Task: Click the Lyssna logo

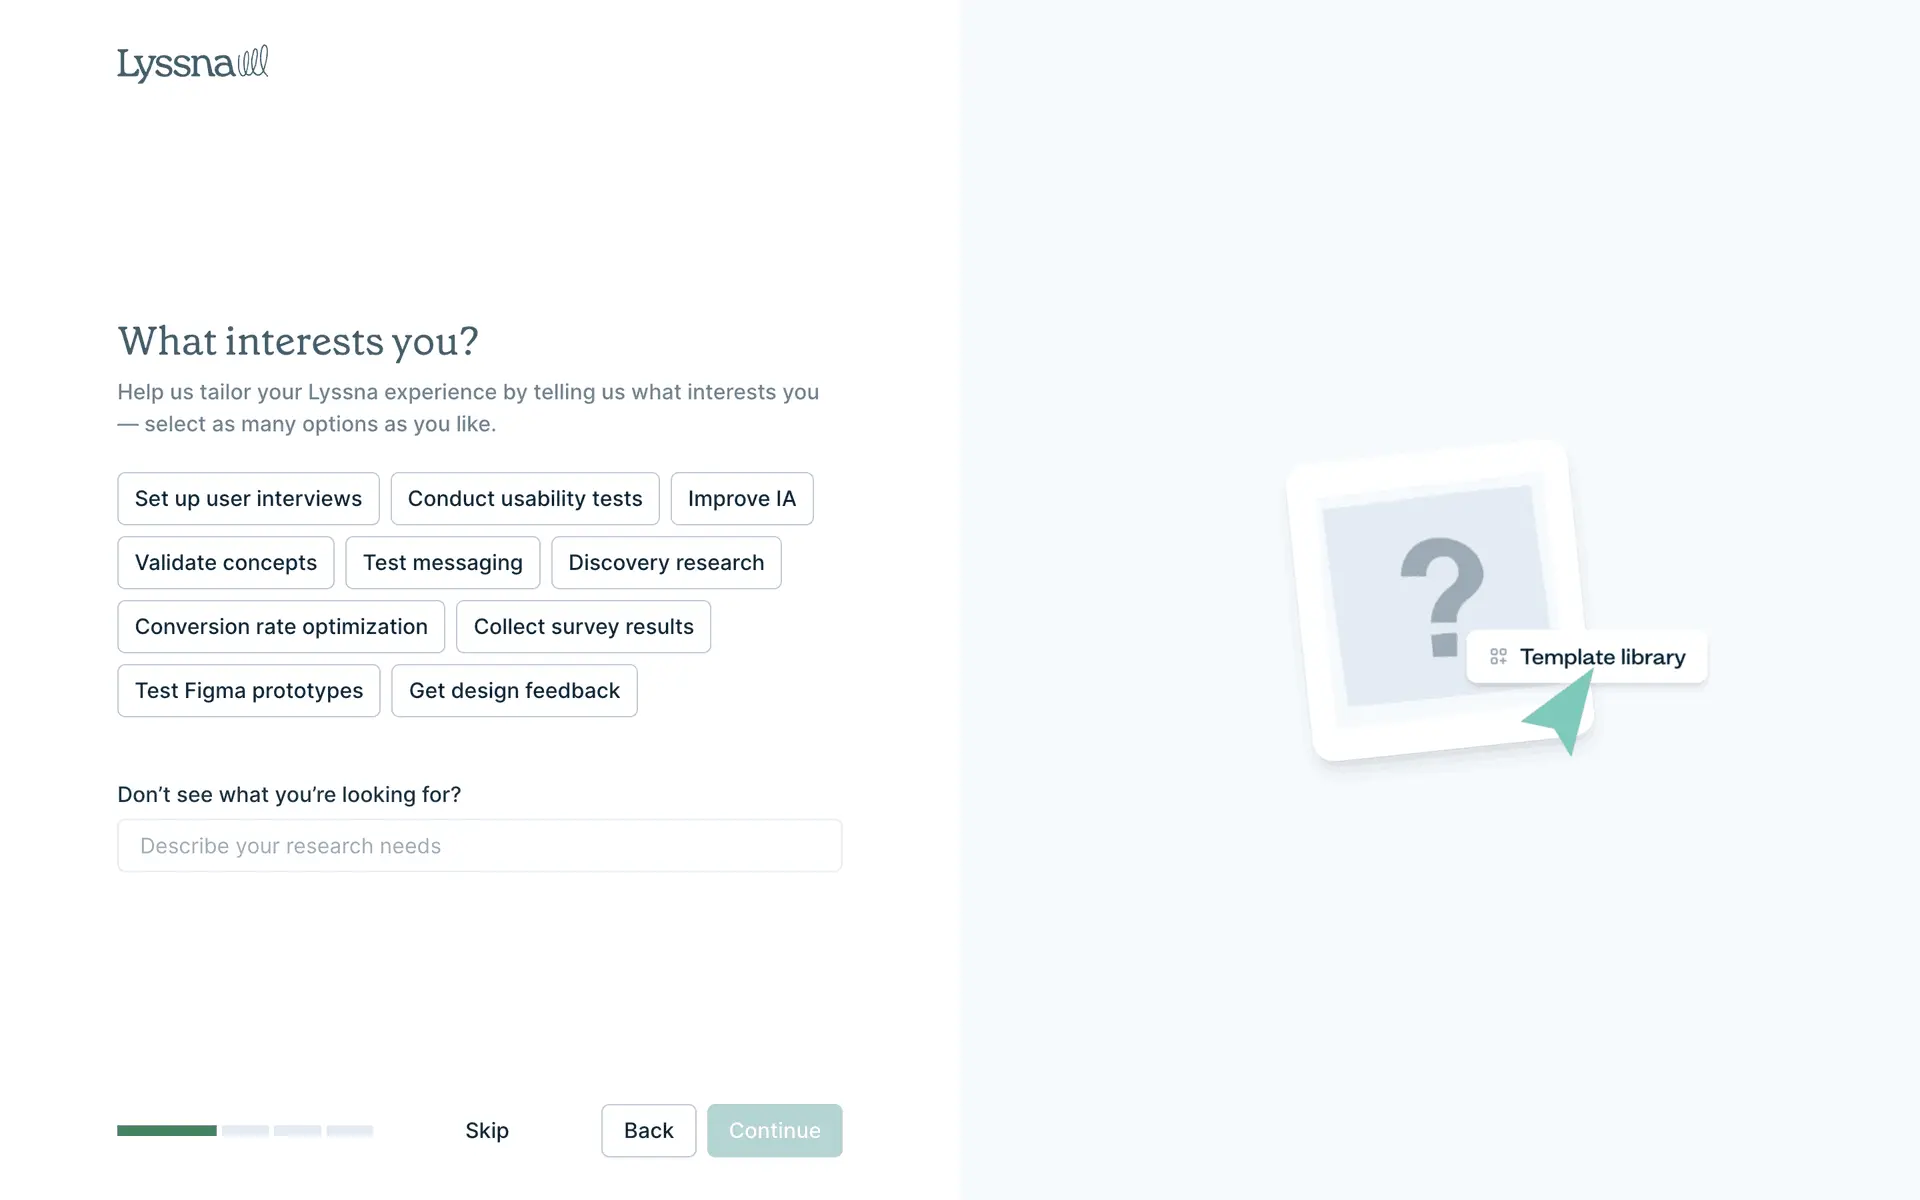Action: pos(192,64)
